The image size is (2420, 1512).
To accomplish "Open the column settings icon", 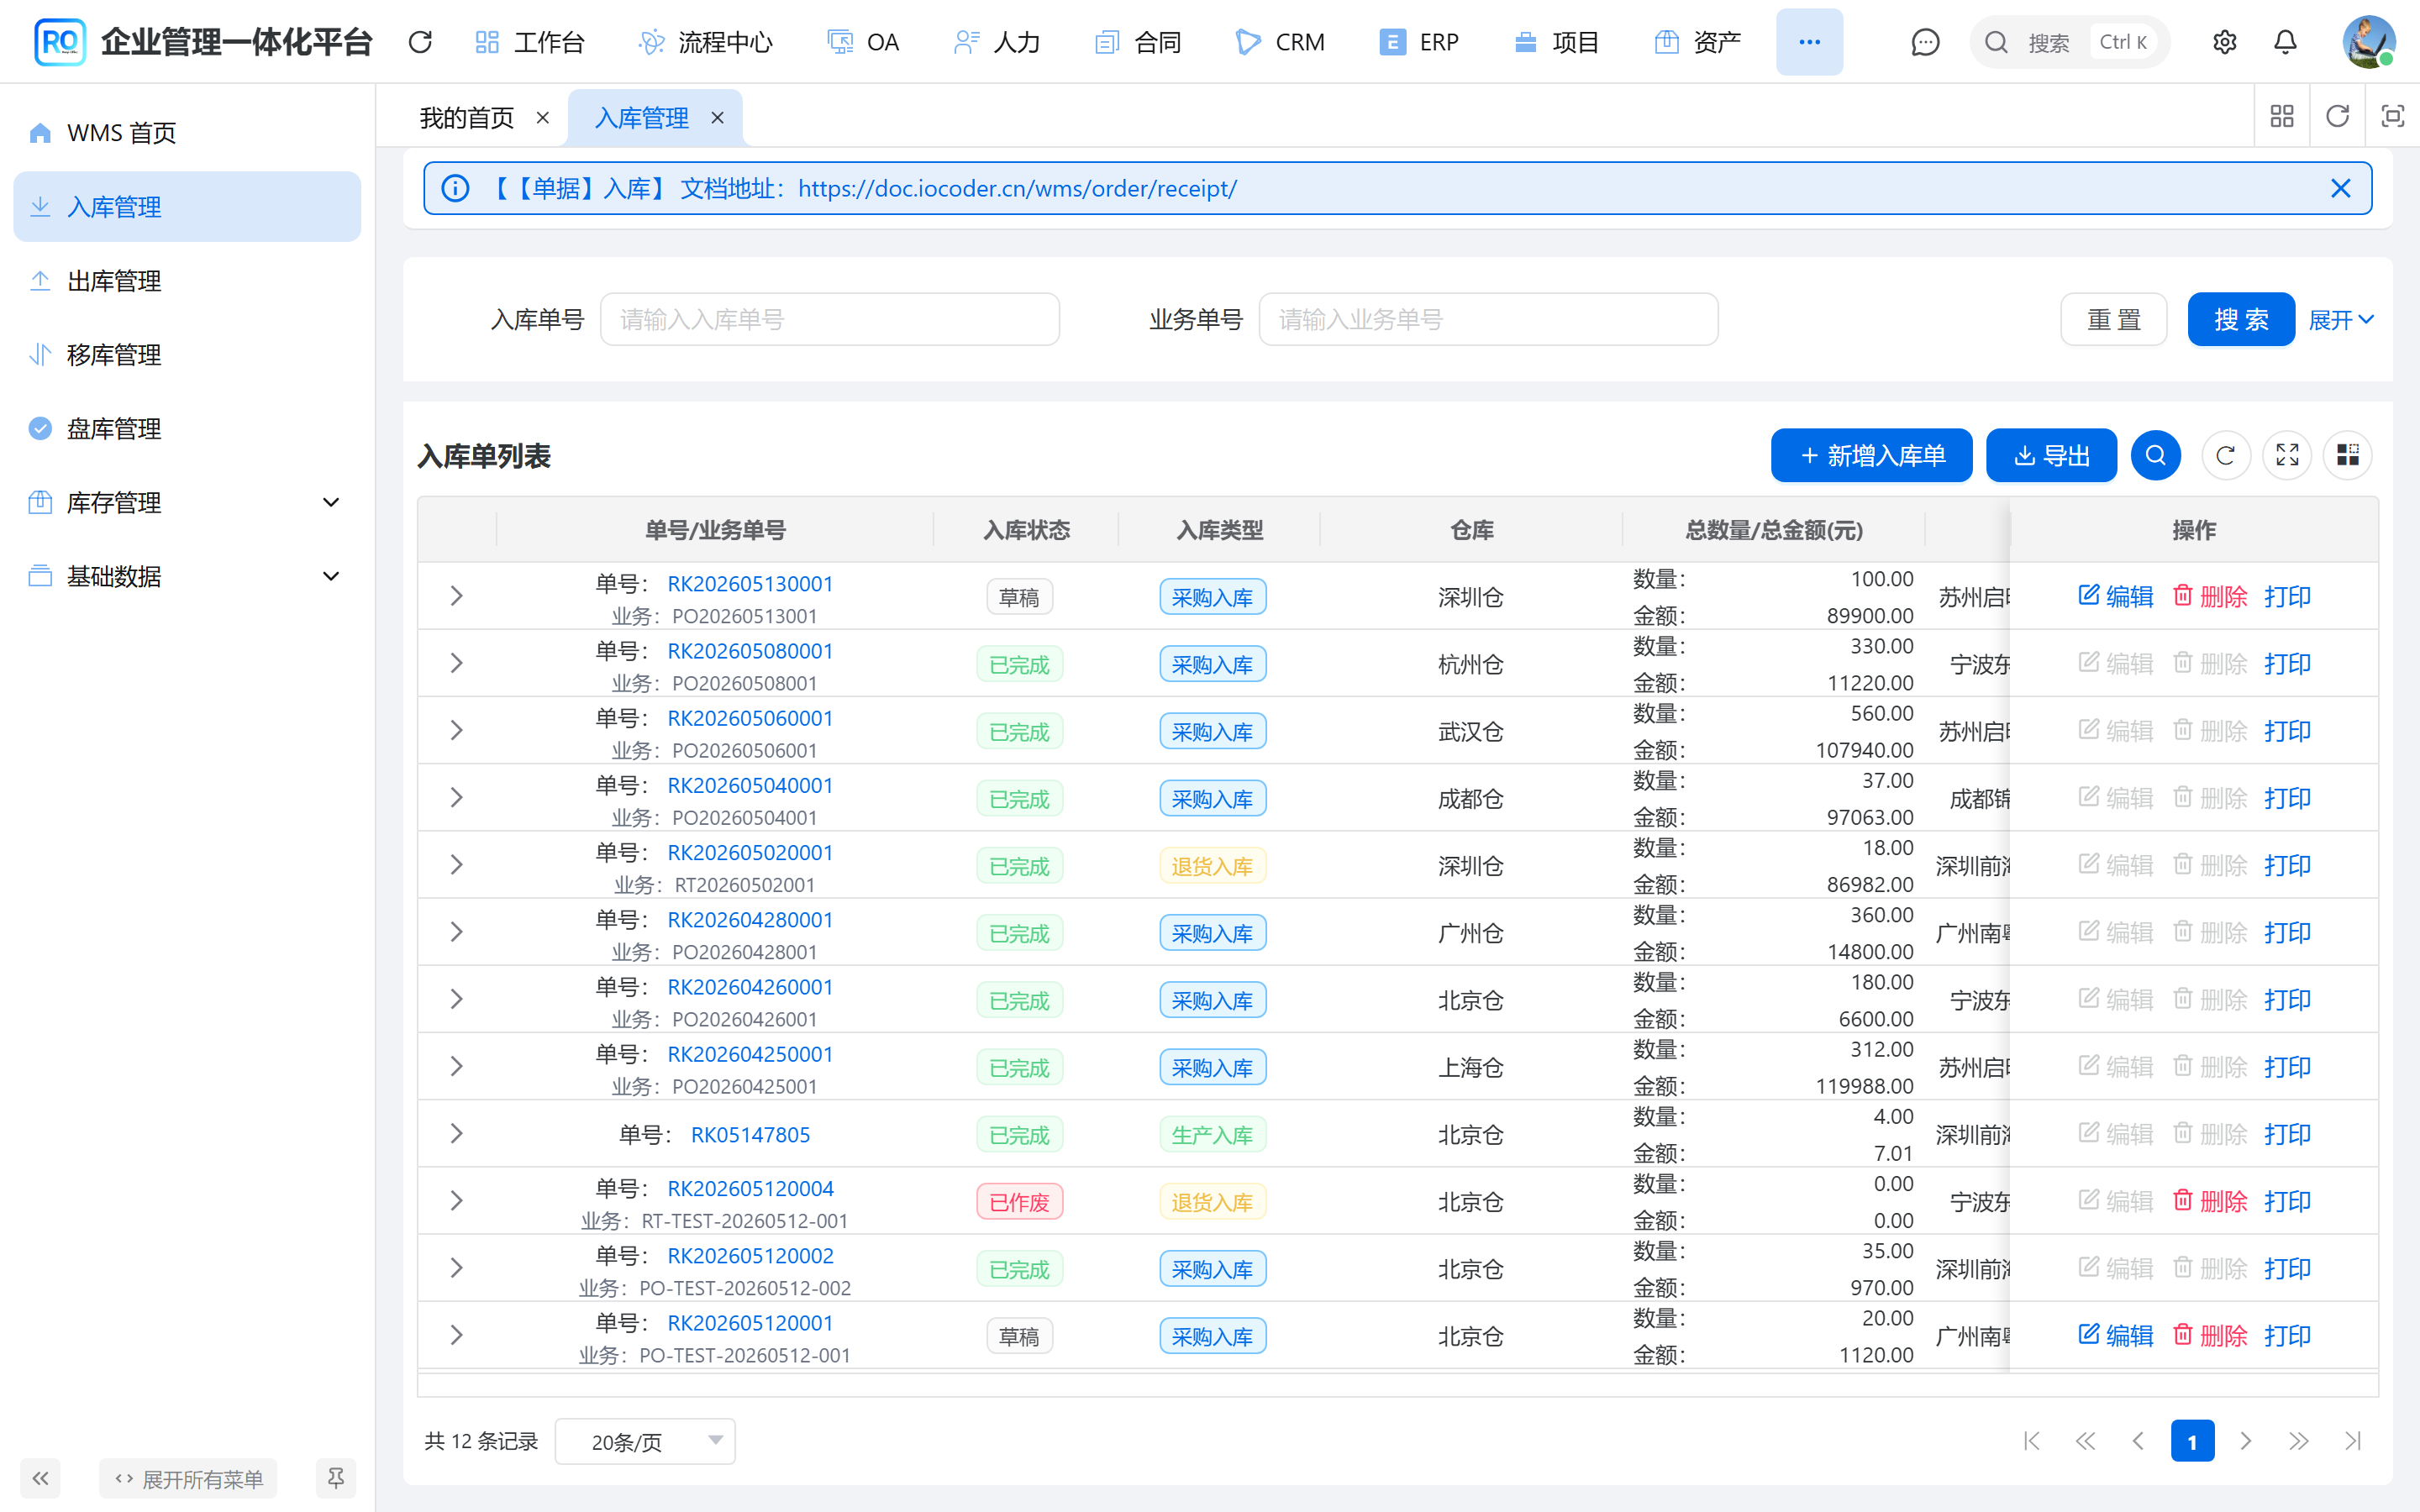I will tap(2348, 456).
